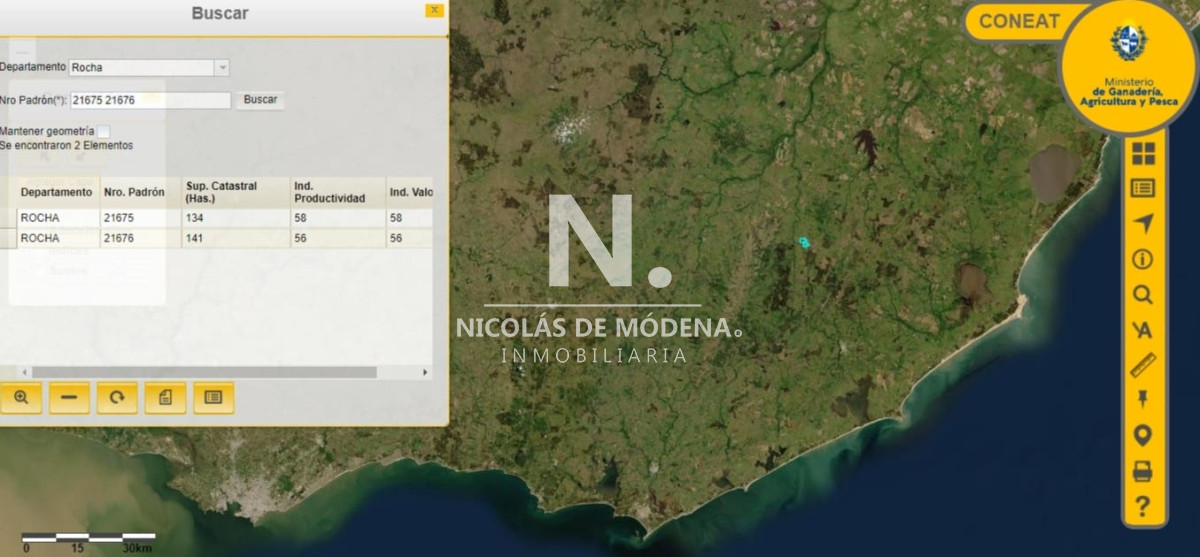Select the text annotation tool
1200x557 pixels.
coord(1143,330)
